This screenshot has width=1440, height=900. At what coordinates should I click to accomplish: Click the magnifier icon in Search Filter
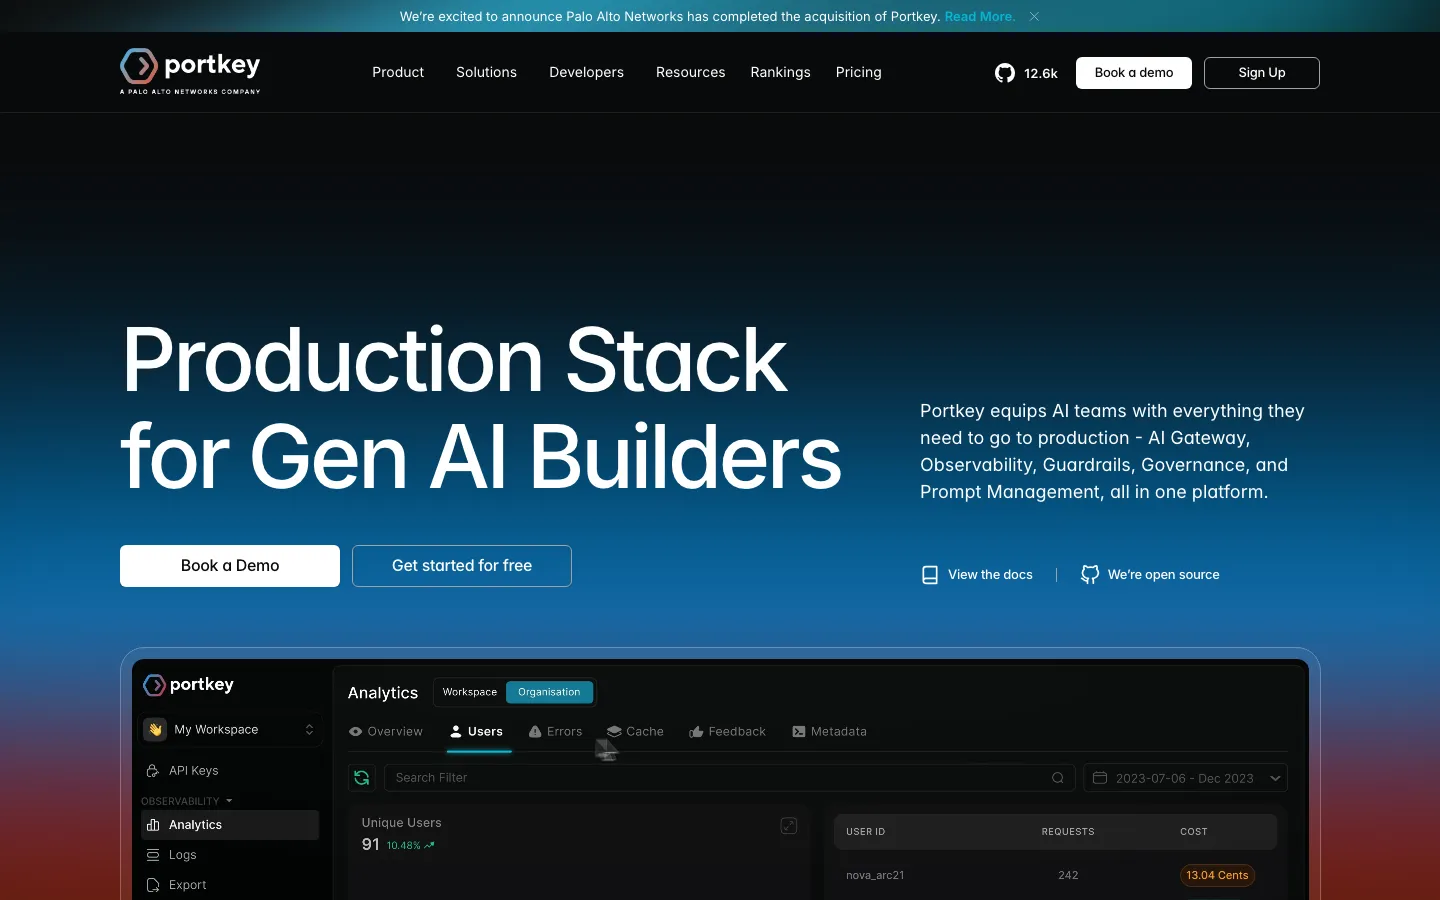click(x=1057, y=778)
